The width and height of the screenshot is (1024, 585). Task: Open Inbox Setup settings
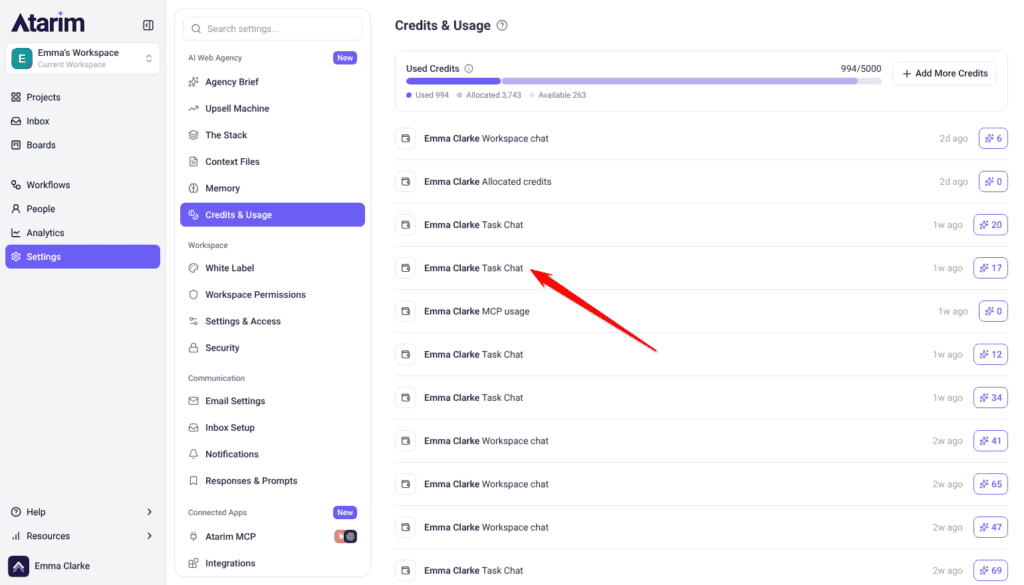pyautogui.click(x=230, y=428)
